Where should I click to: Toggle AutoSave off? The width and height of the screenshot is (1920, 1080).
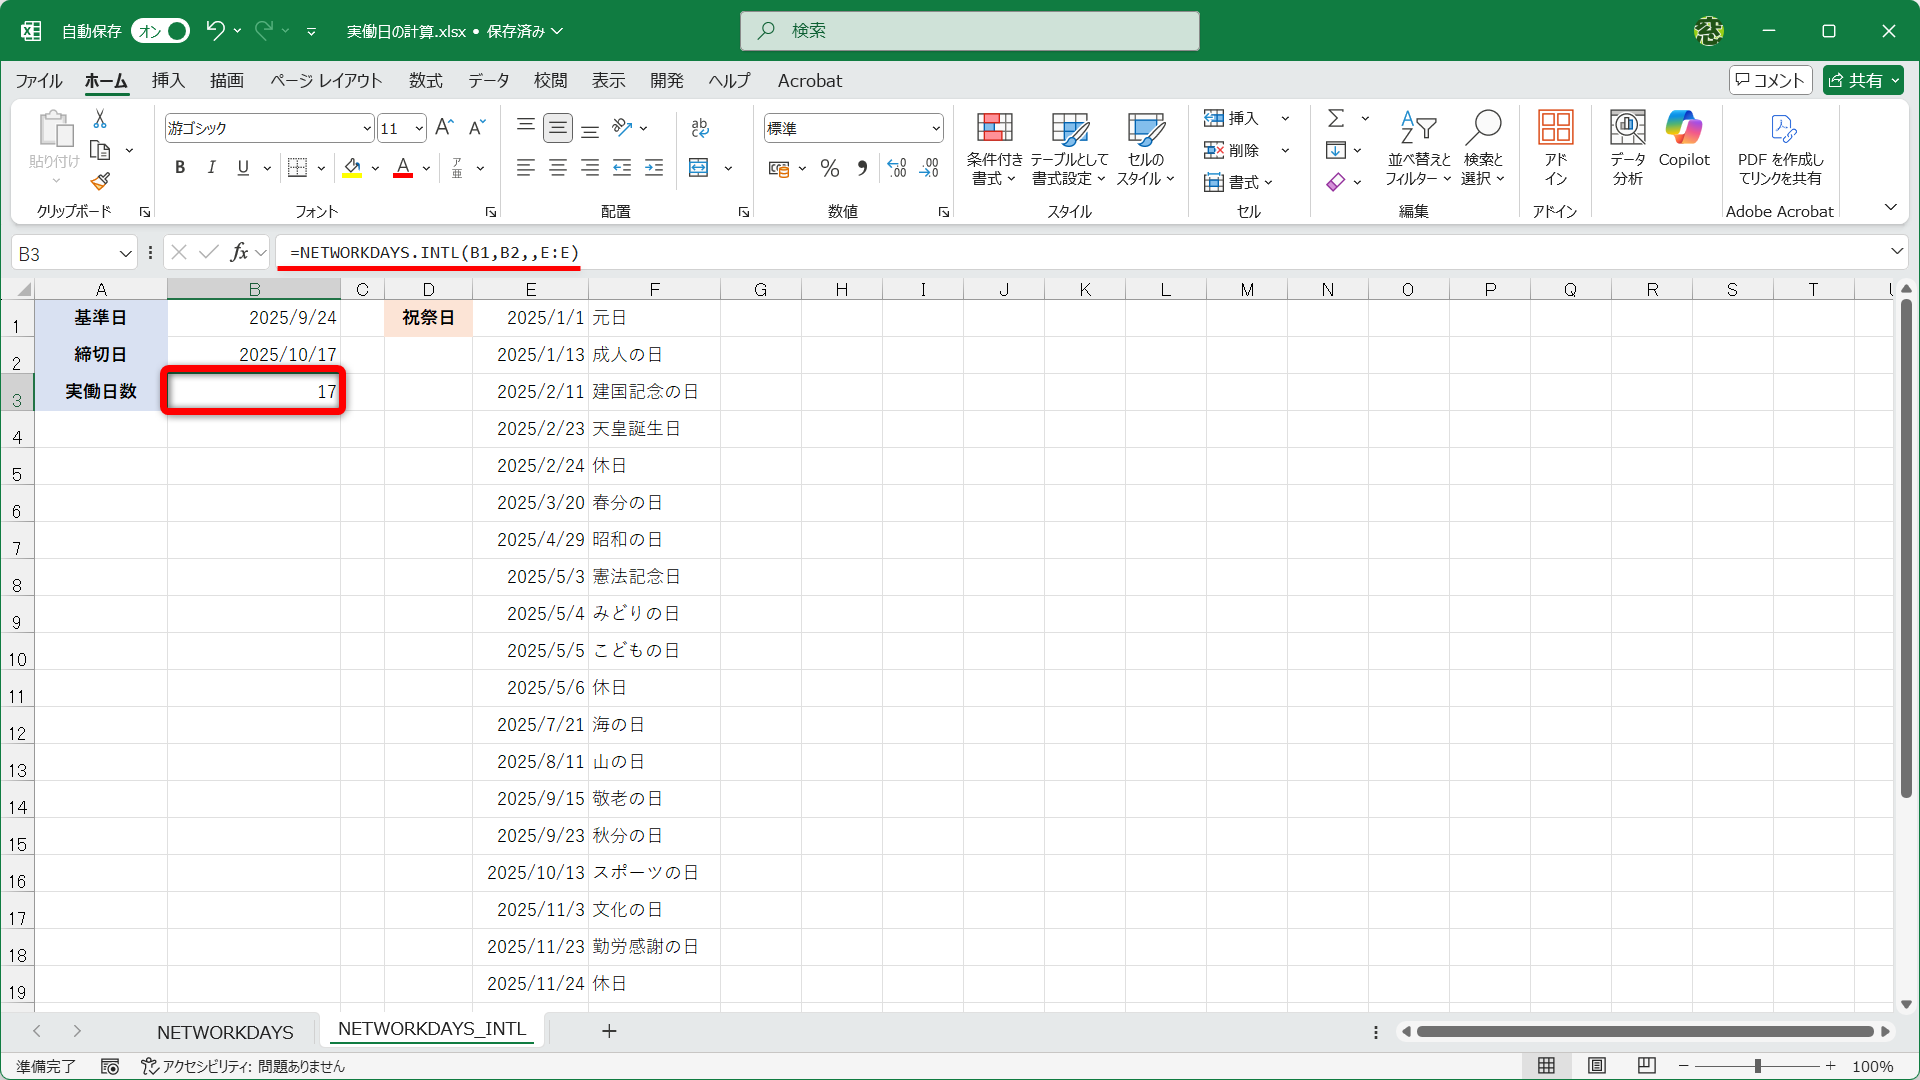coord(159,31)
